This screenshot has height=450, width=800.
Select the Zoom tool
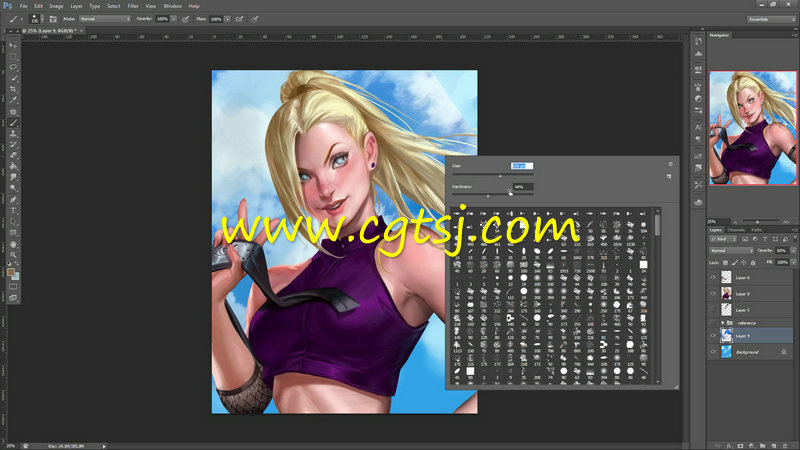[x=13, y=255]
